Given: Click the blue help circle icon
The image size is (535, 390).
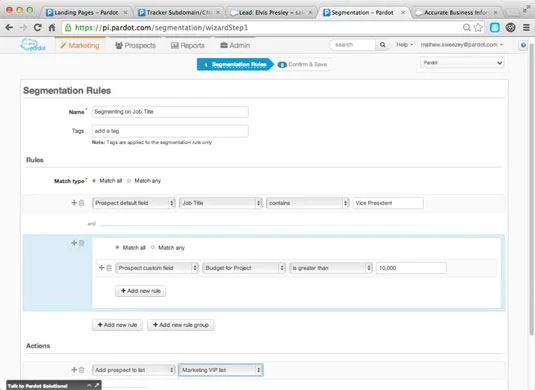Looking at the screenshot, I should [x=523, y=45].
